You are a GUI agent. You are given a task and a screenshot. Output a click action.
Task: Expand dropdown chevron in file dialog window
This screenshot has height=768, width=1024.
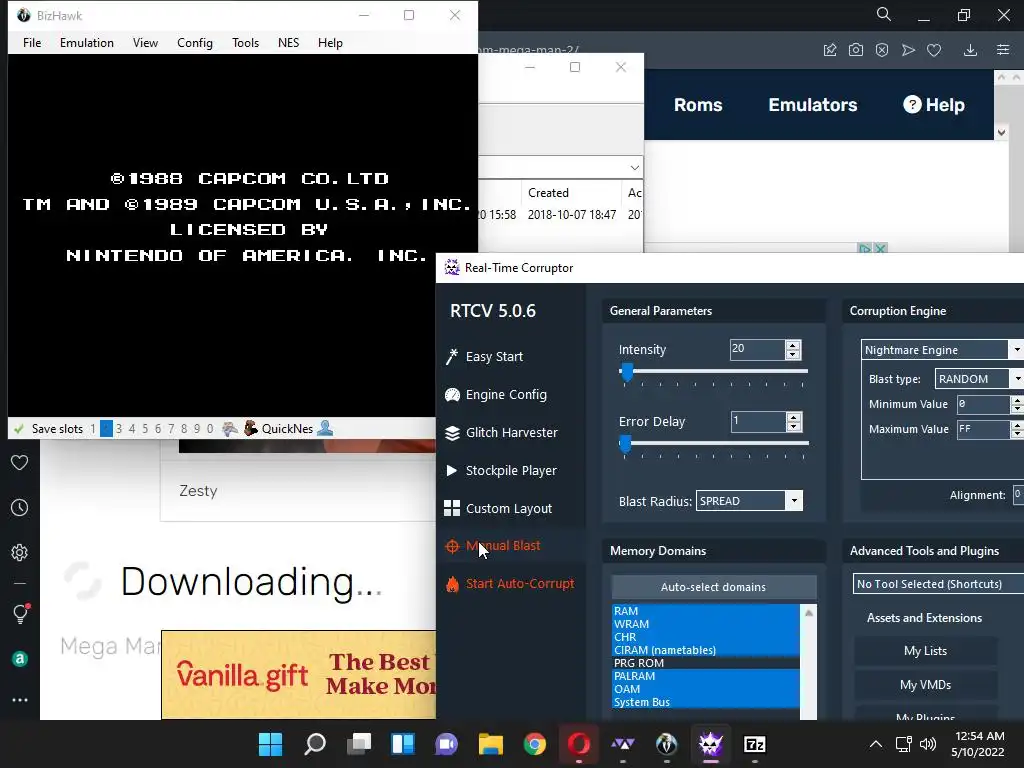click(x=634, y=168)
